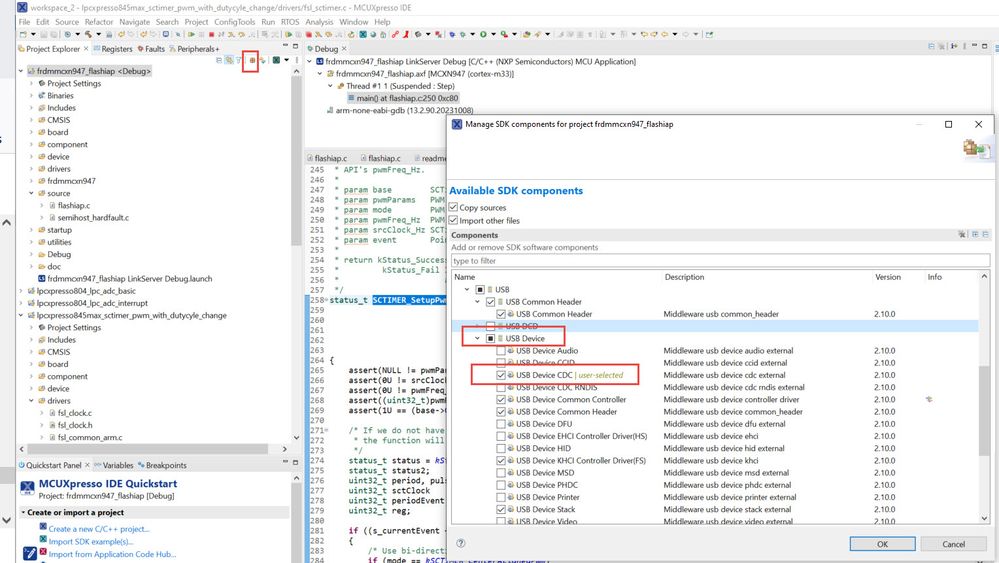Click OK in Manage SDK components dialog
The height and width of the screenshot is (563, 999).
click(x=882, y=544)
